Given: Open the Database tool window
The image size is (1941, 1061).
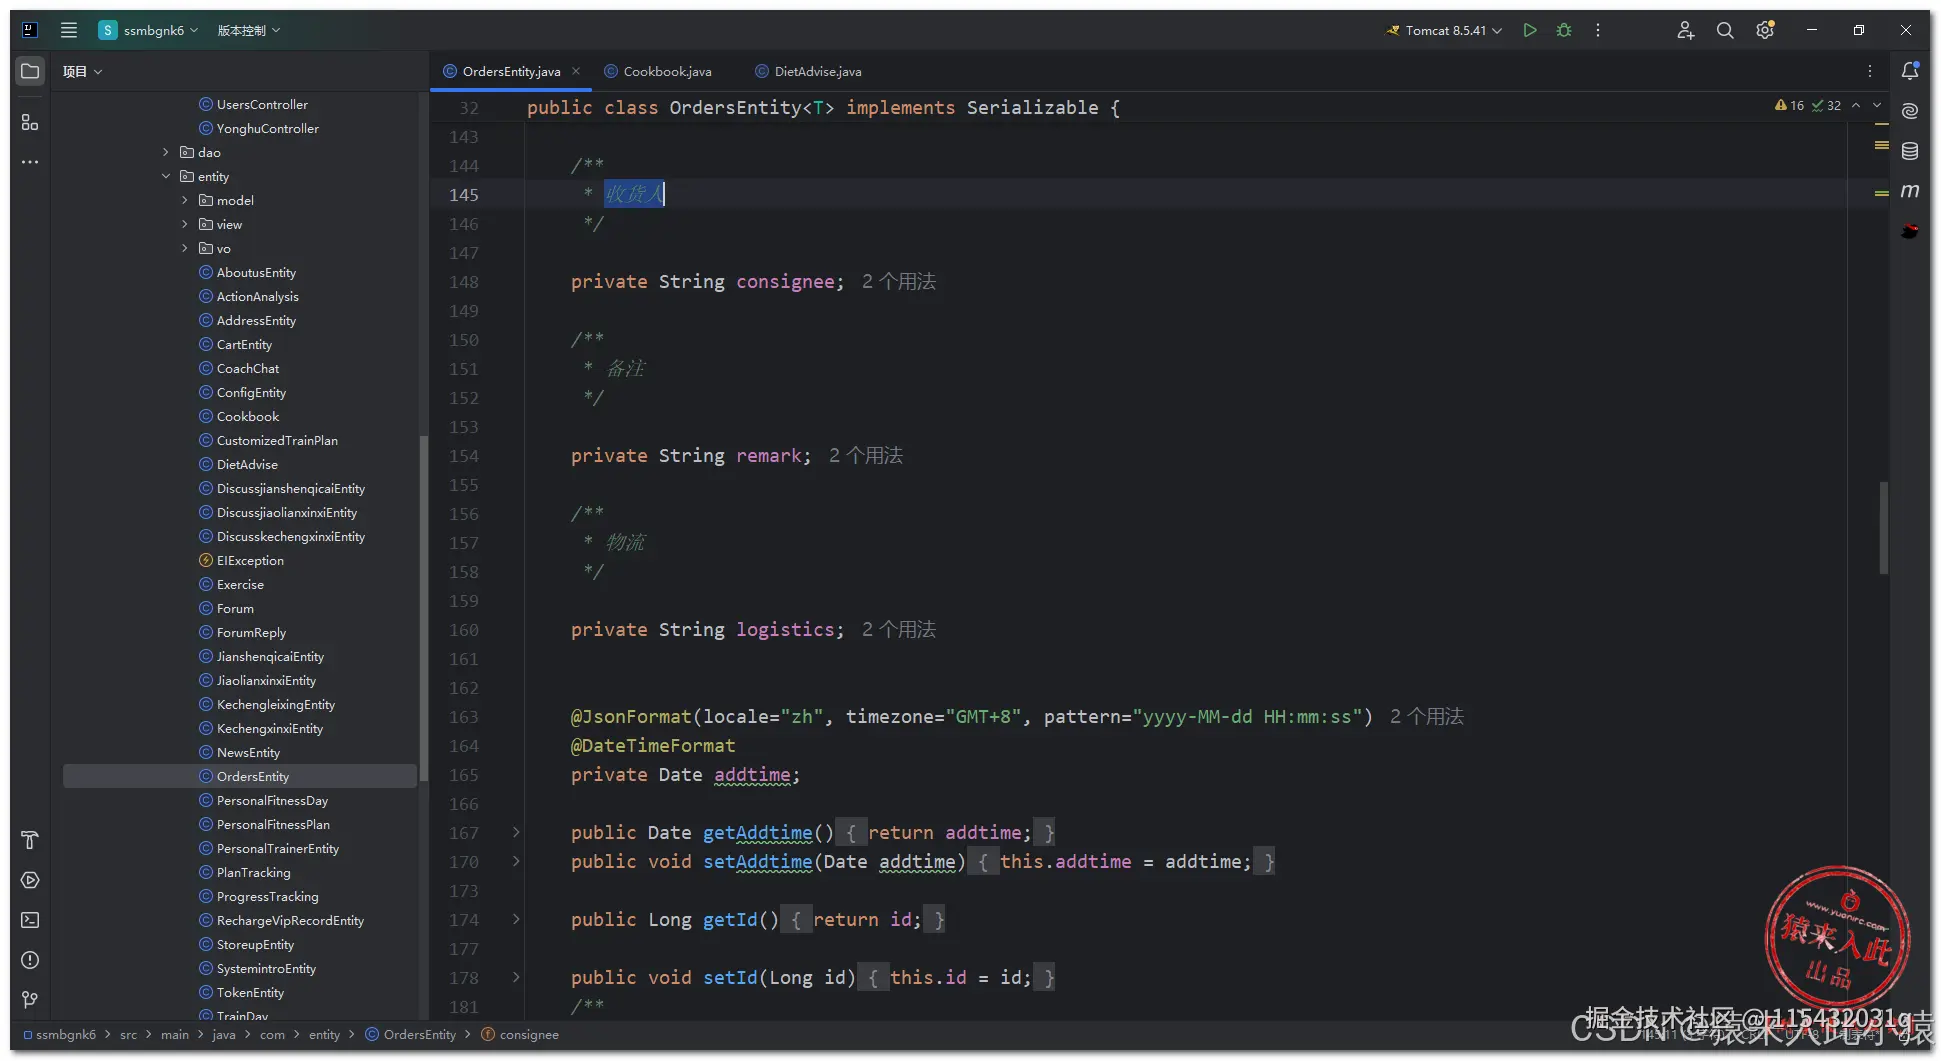Looking at the screenshot, I should [1910, 151].
